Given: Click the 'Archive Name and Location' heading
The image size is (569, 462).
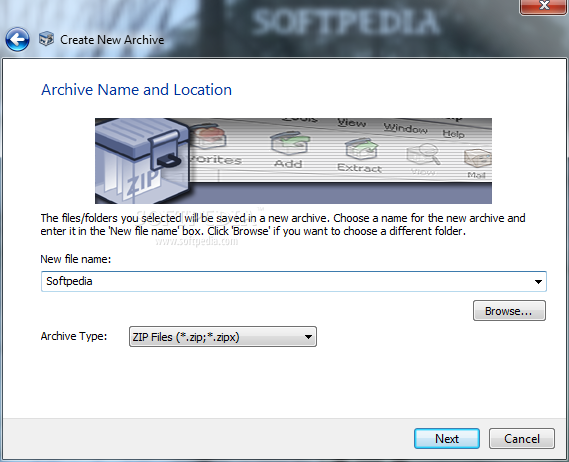Looking at the screenshot, I should coord(136,90).
